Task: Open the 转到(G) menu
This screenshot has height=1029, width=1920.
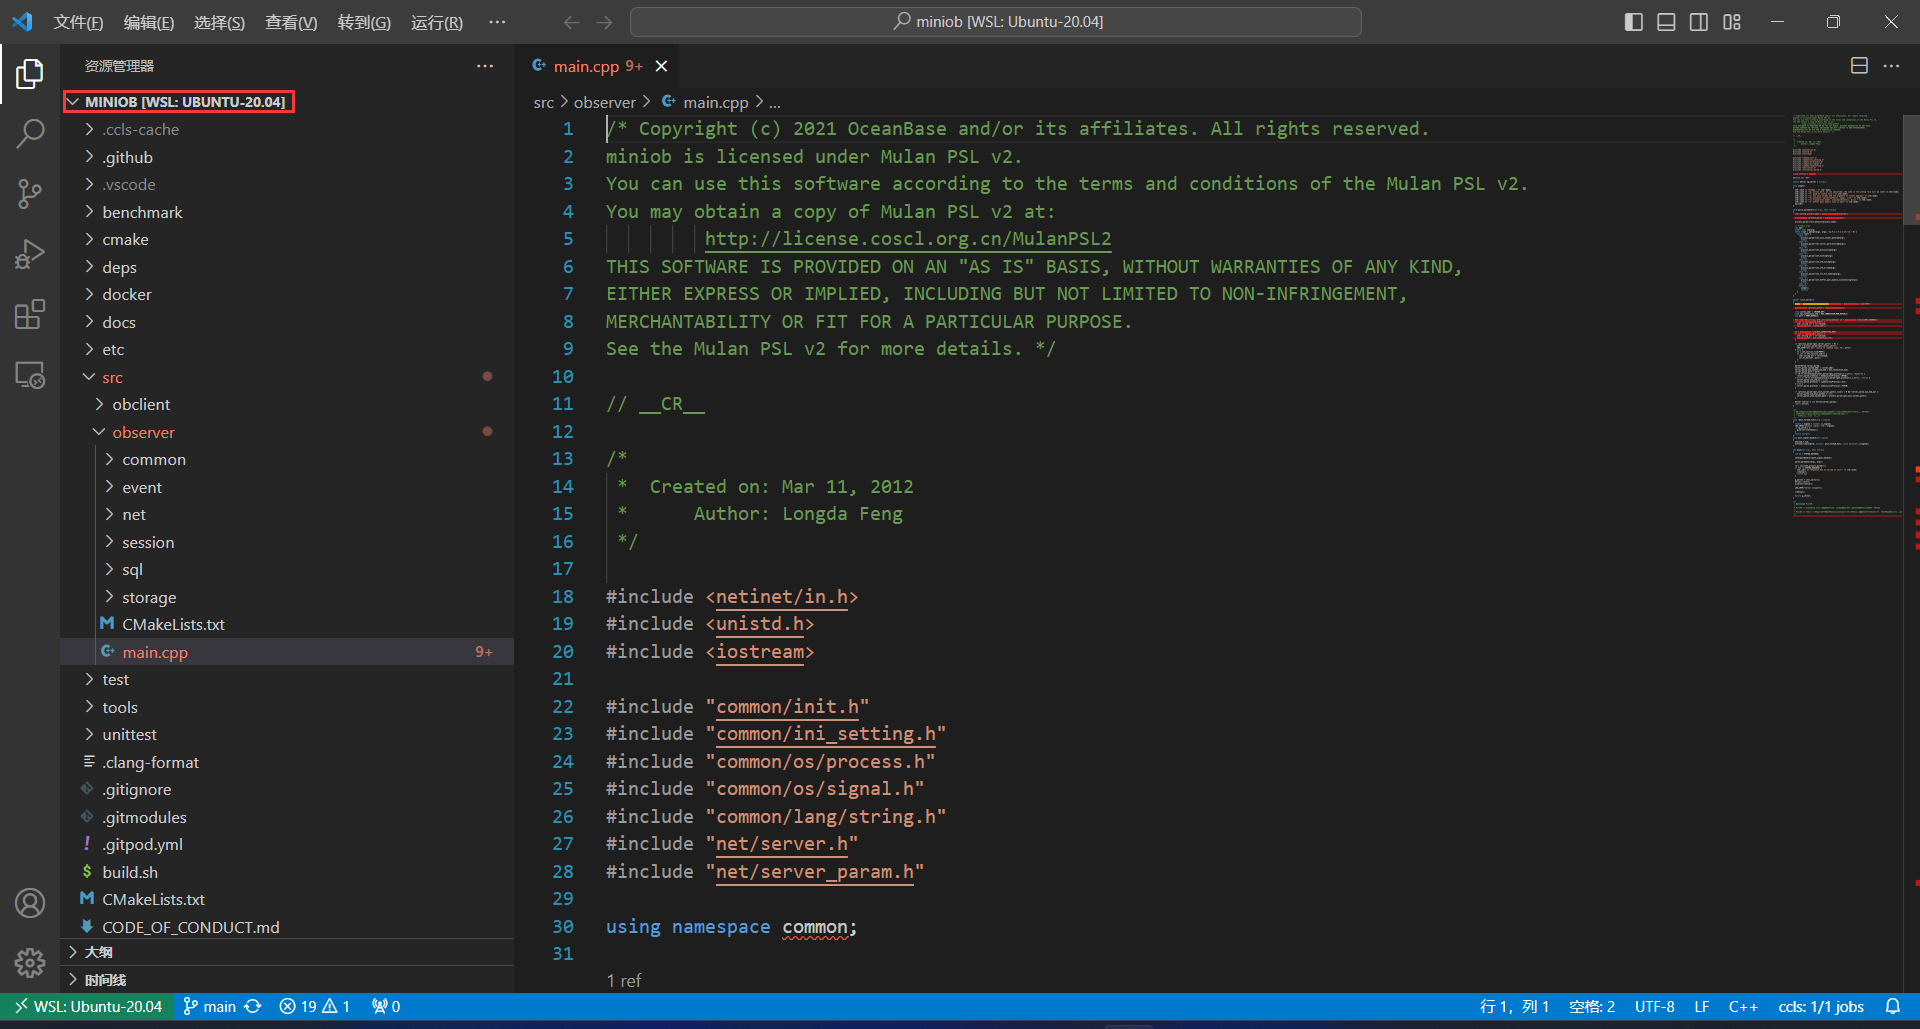Action: 364,22
